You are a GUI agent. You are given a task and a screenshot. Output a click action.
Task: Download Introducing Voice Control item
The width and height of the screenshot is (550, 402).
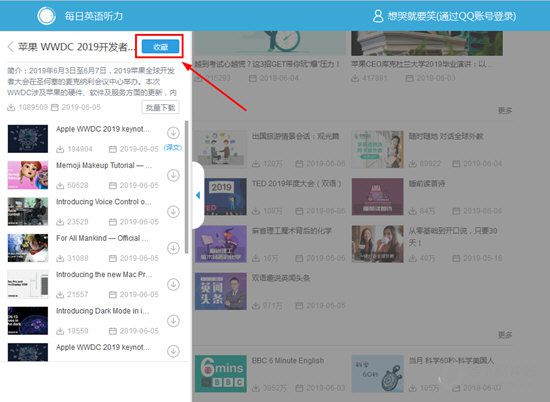tap(173, 212)
